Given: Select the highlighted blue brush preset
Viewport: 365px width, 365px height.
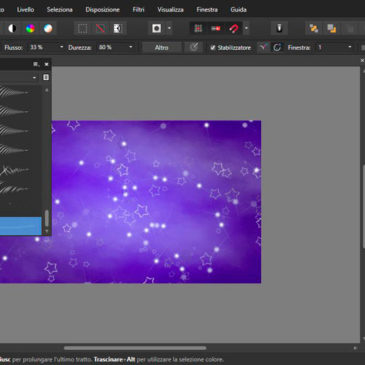Looking at the screenshot, I should (x=20, y=226).
